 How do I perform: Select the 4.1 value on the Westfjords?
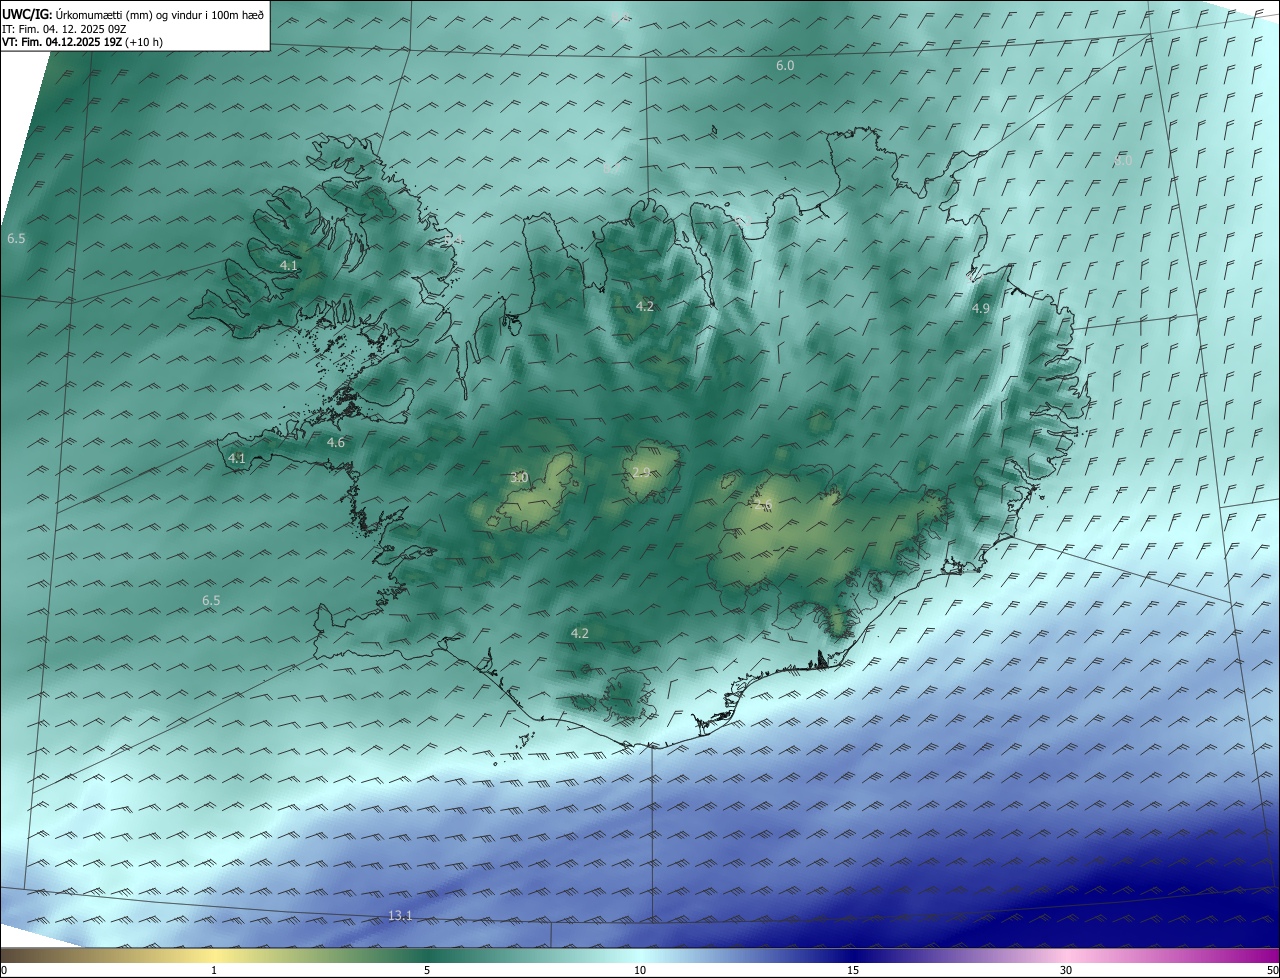pyautogui.click(x=289, y=265)
